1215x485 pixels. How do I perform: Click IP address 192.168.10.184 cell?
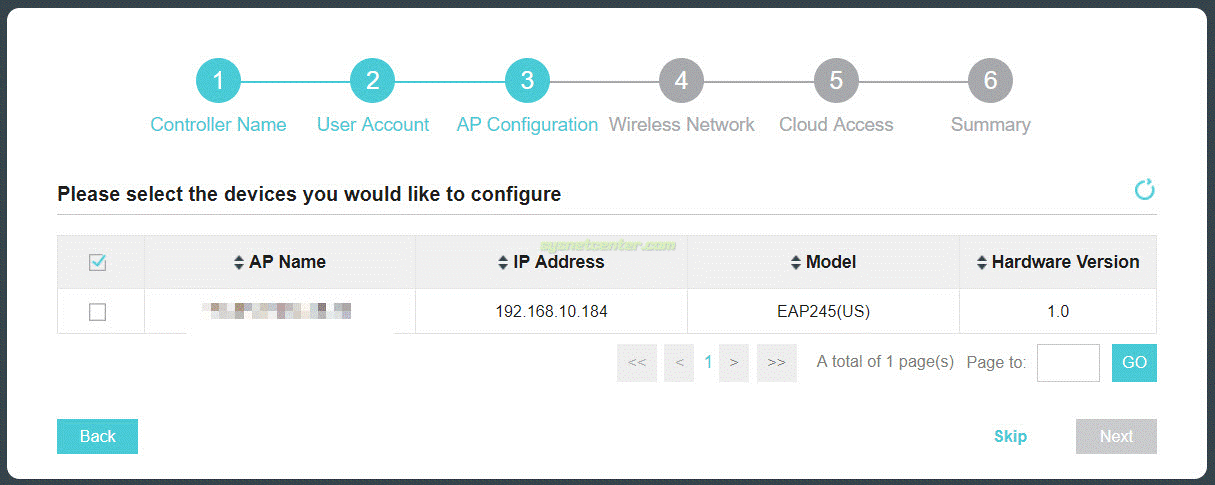tap(551, 311)
